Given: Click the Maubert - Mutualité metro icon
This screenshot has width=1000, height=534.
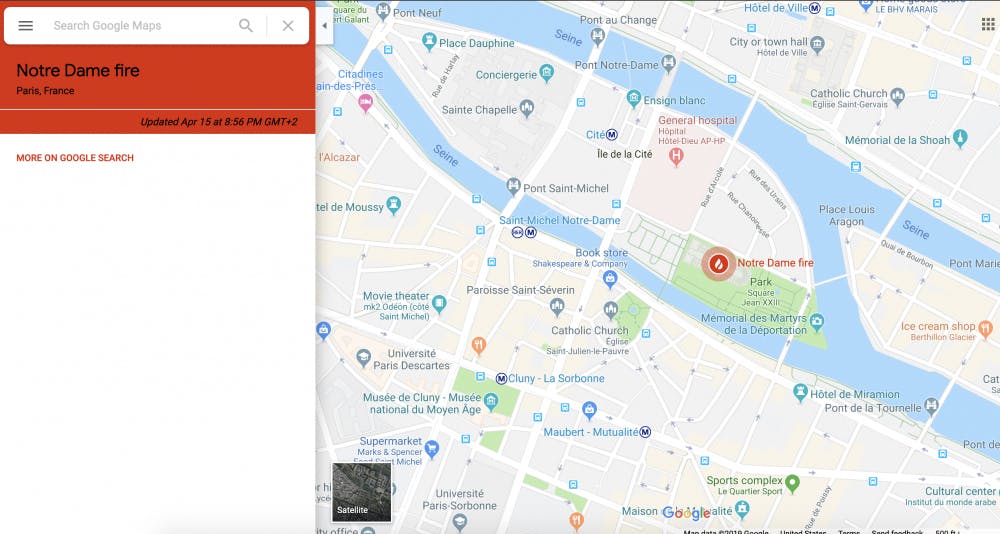Looking at the screenshot, I should 645,432.
